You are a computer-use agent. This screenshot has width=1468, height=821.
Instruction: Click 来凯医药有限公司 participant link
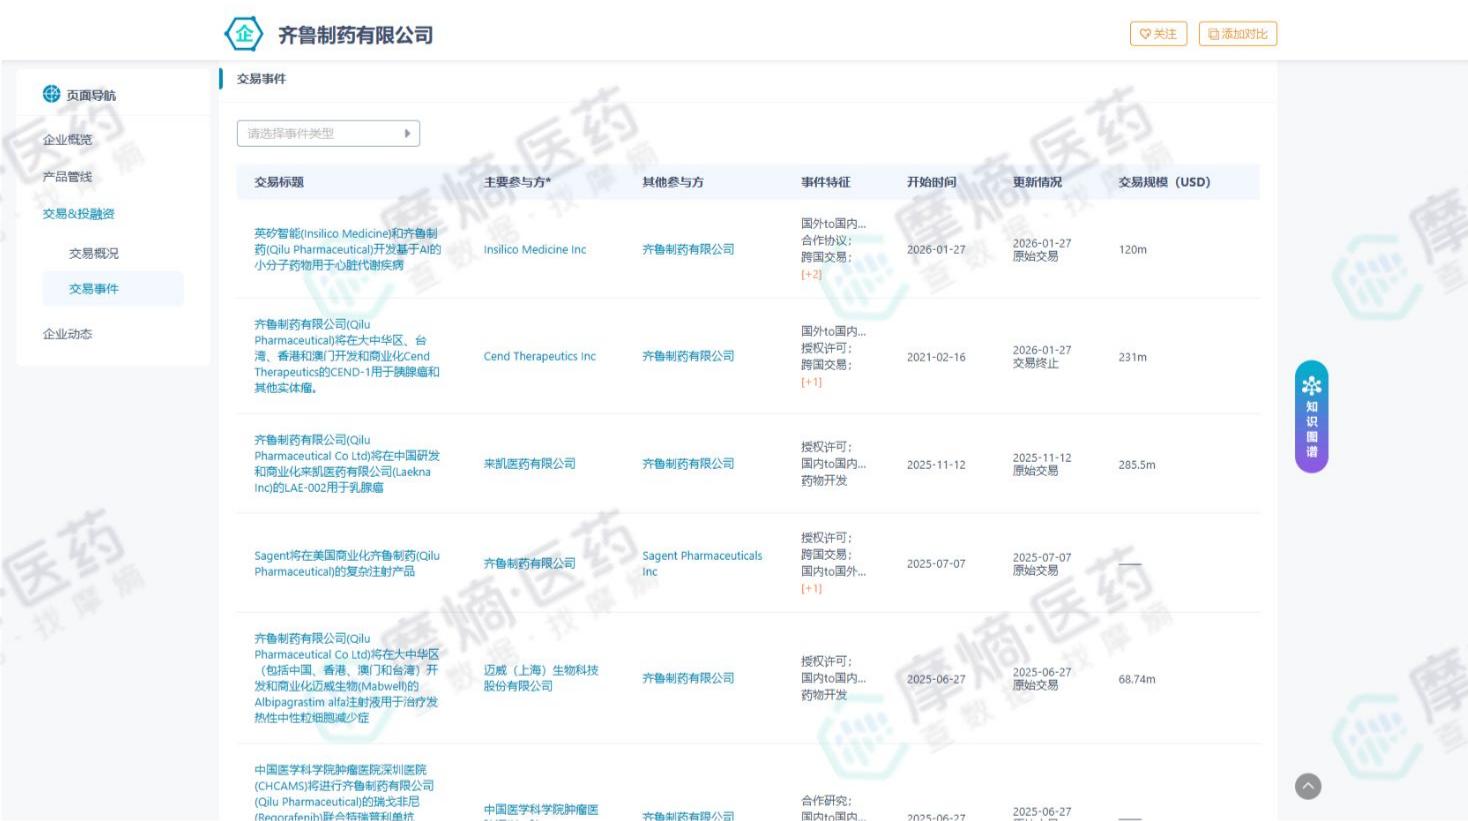[529, 464]
